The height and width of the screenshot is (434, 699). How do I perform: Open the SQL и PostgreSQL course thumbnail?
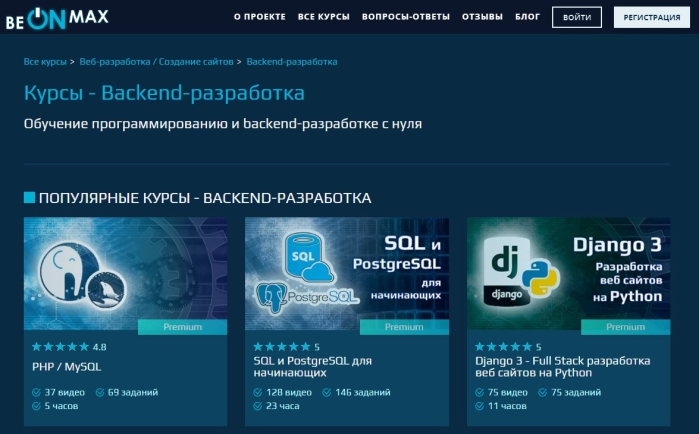(x=347, y=274)
